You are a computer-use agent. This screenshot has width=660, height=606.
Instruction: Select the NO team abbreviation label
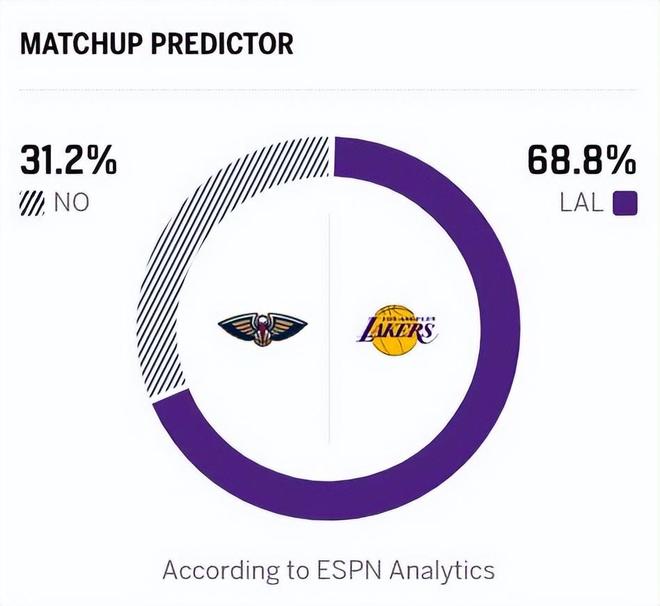click(x=71, y=203)
